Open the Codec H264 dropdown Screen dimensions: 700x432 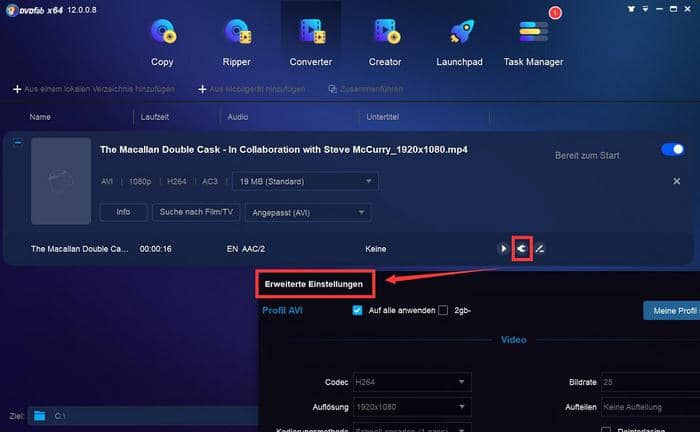[412, 382]
